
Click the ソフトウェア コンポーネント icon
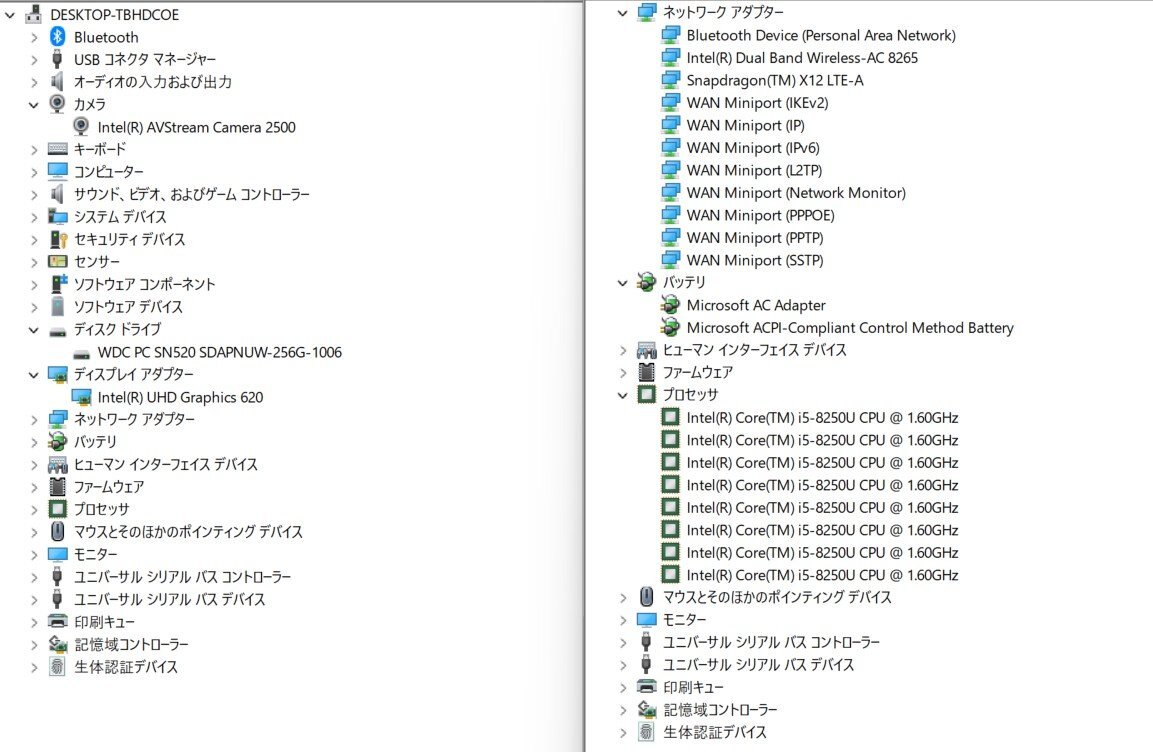(x=59, y=284)
